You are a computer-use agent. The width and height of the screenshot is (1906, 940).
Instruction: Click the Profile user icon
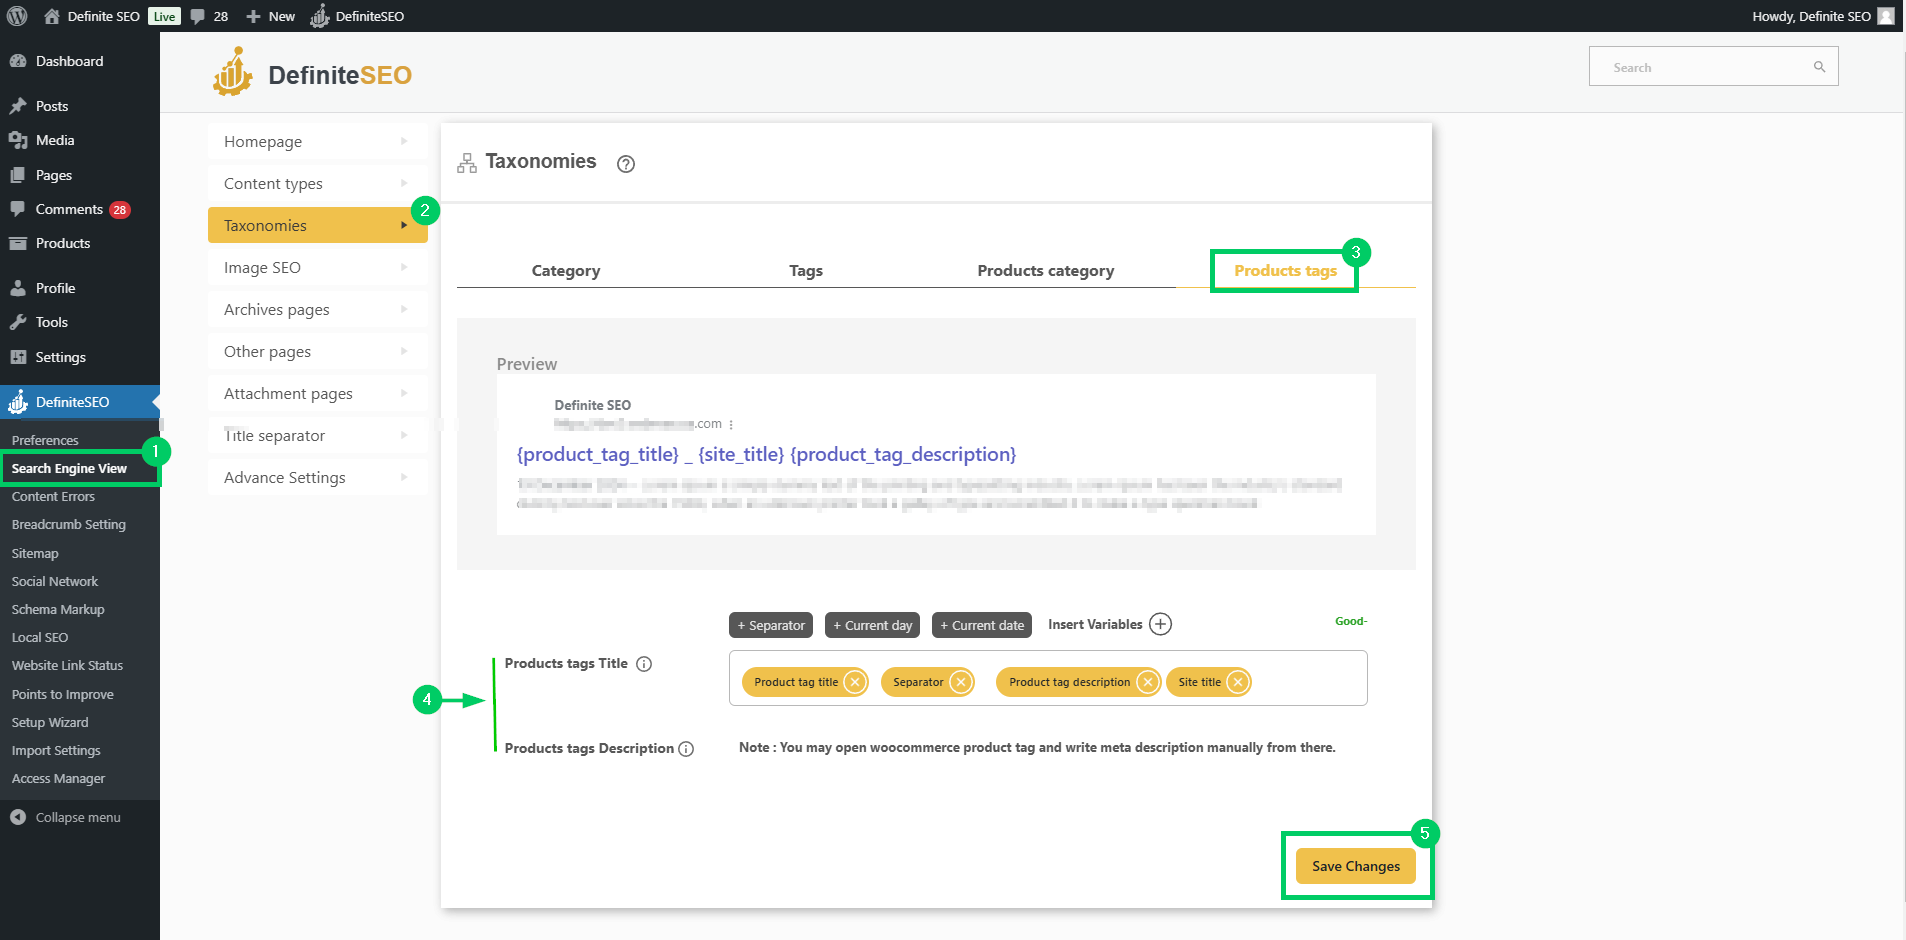click(x=18, y=288)
